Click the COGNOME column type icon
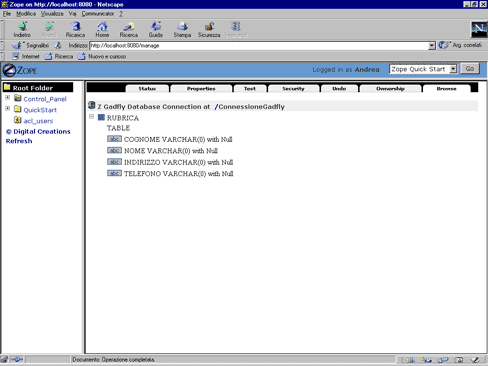 [x=114, y=139]
